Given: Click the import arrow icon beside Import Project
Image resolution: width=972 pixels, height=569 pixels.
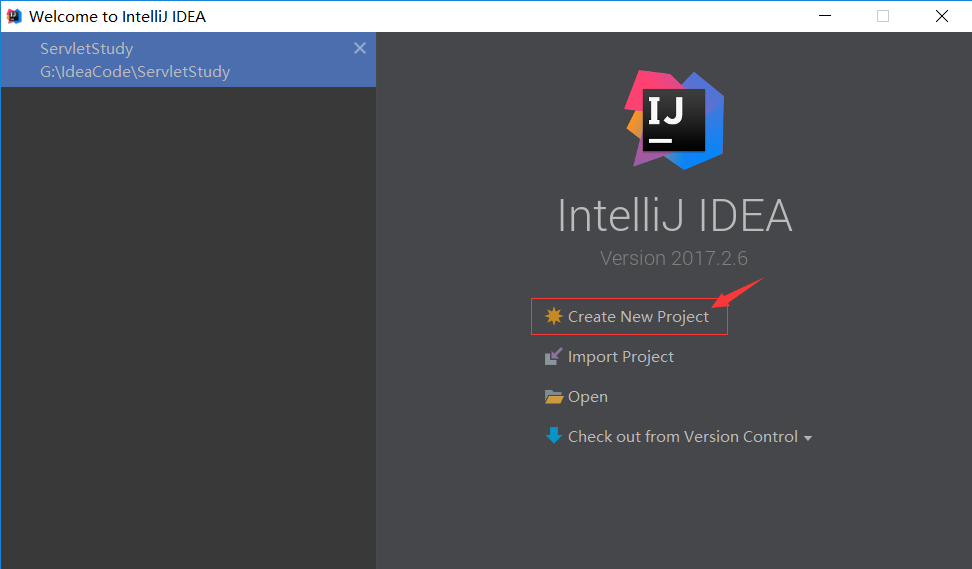Looking at the screenshot, I should 553,356.
